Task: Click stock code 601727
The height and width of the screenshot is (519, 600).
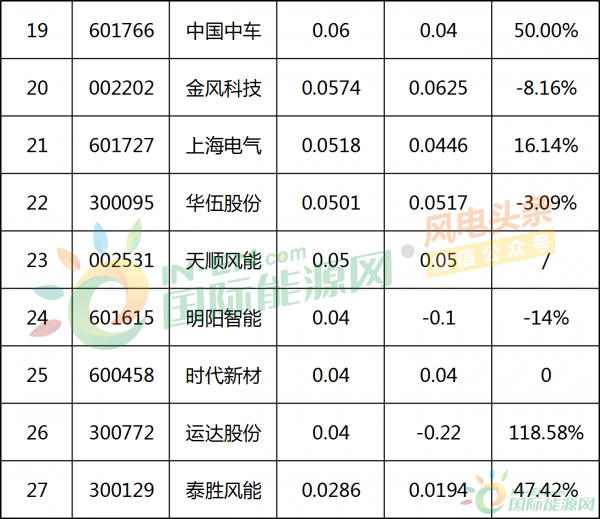Action: (121, 145)
